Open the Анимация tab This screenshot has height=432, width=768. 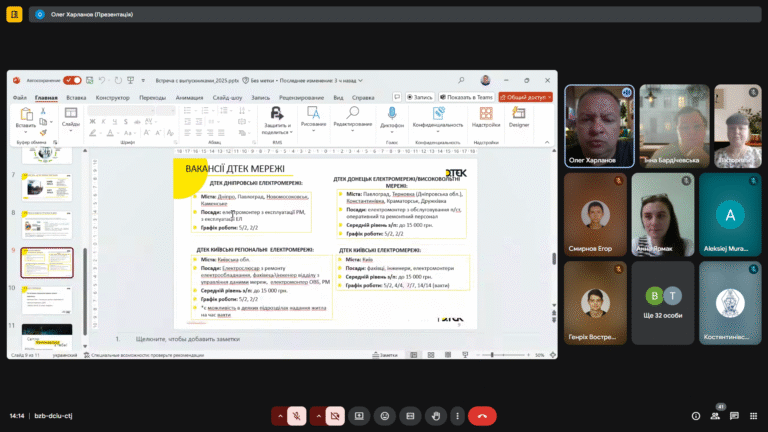(189, 97)
